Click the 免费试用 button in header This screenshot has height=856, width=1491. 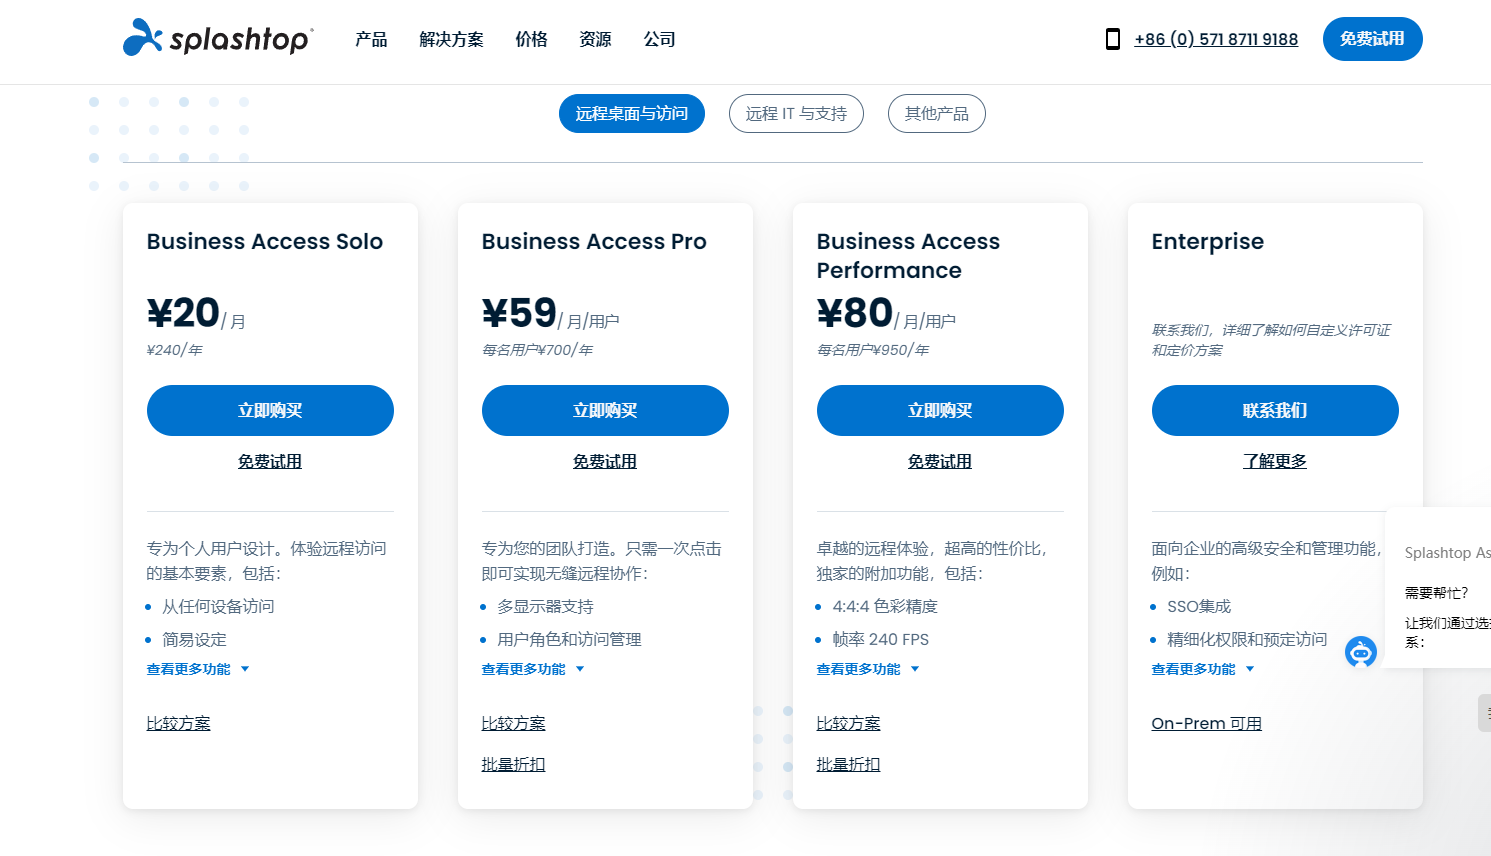click(1372, 39)
